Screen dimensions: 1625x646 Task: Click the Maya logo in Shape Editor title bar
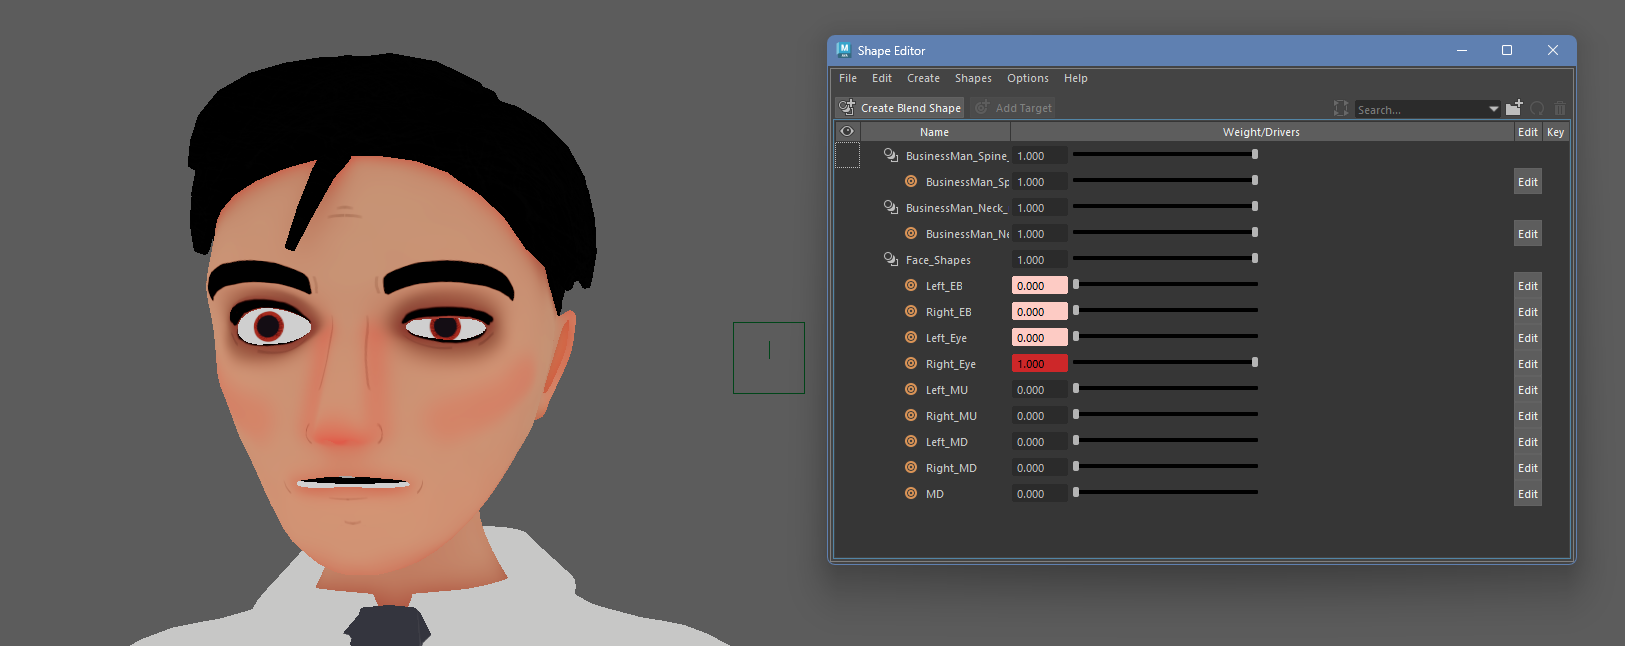[x=843, y=50]
